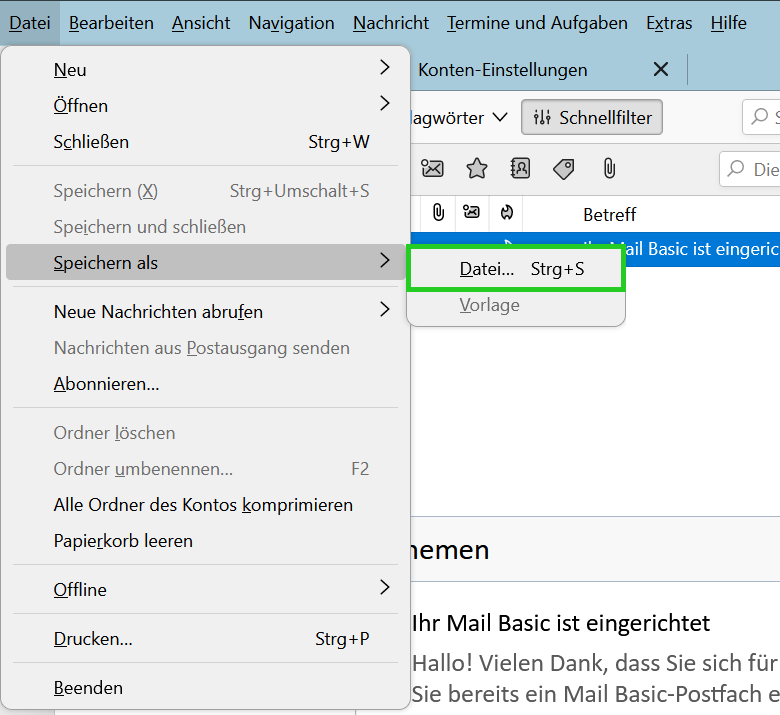Sort by the attachment column header icon
This screenshot has height=715, width=780.
[438, 213]
